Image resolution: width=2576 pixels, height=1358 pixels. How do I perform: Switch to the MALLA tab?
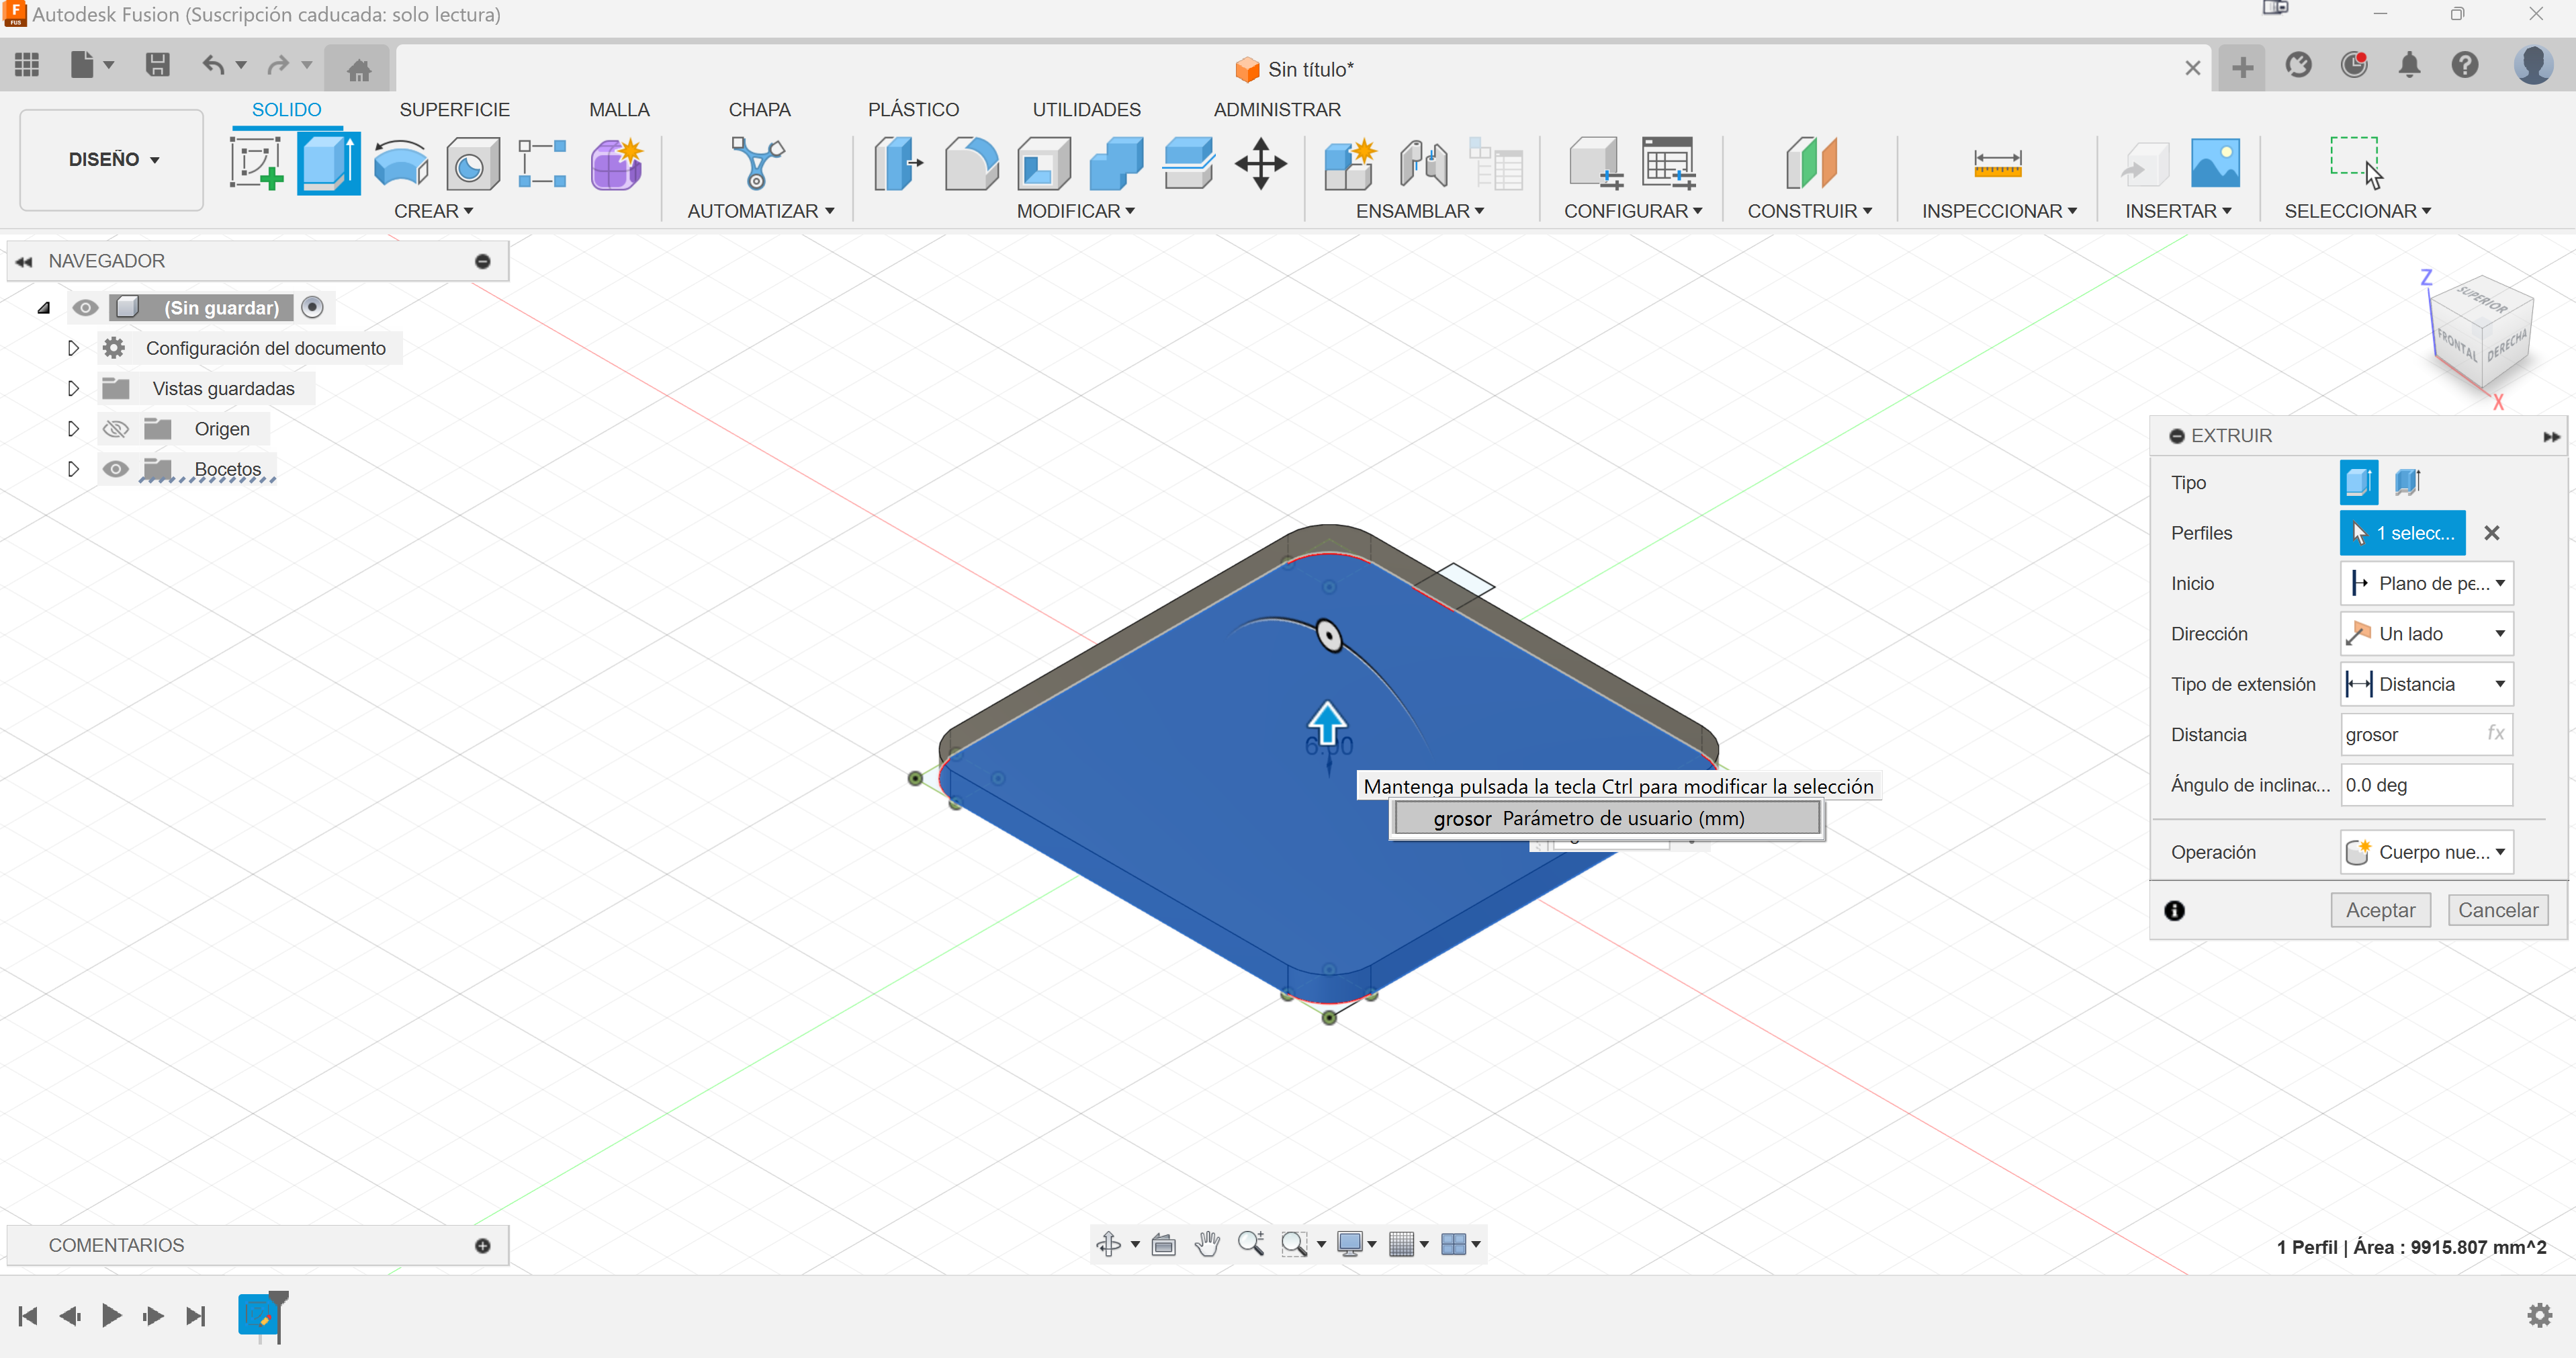(619, 110)
